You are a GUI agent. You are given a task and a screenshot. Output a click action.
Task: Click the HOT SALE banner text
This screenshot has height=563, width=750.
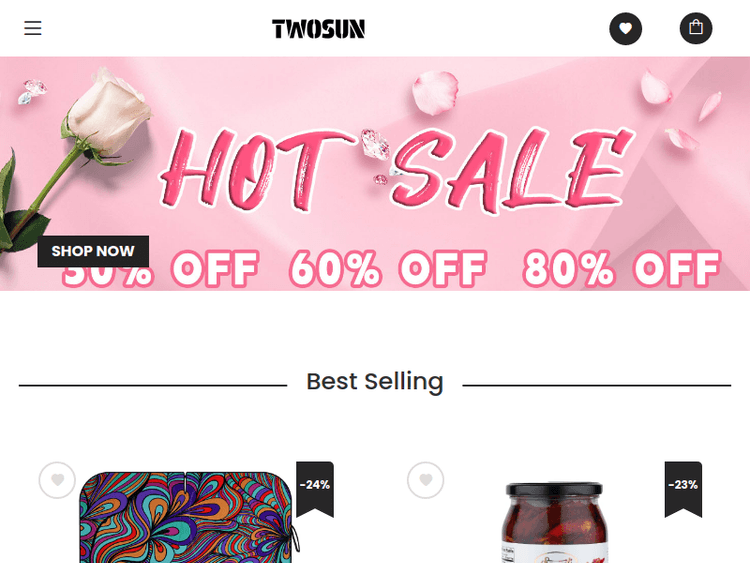(x=397, y=170)
